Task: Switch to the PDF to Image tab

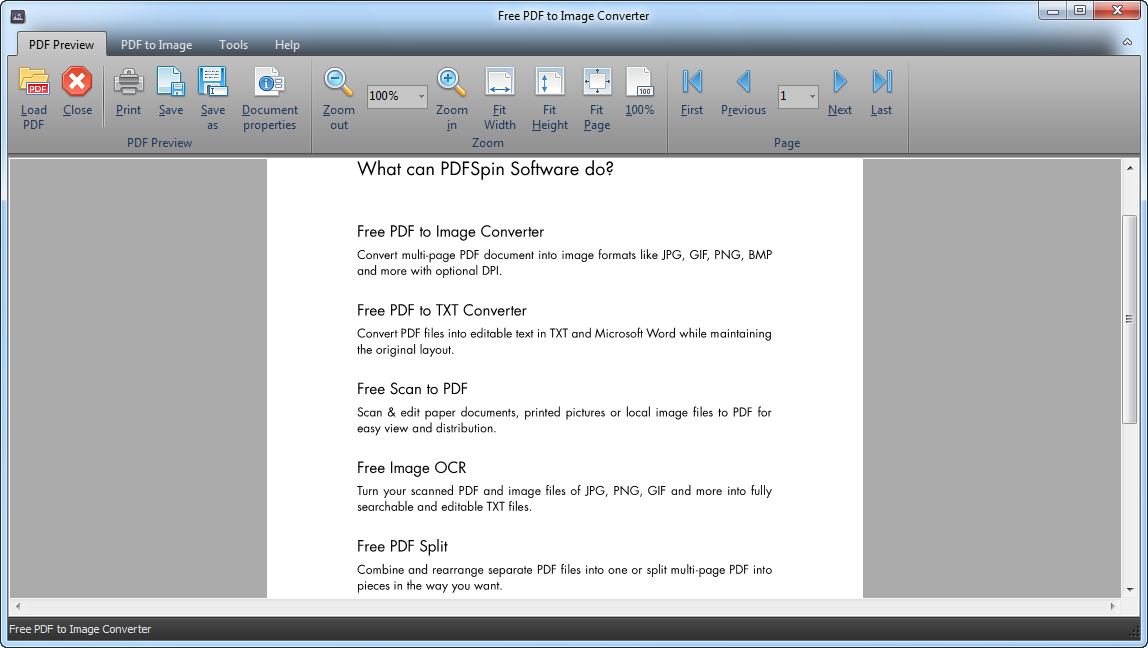Action: pos(156,45)
